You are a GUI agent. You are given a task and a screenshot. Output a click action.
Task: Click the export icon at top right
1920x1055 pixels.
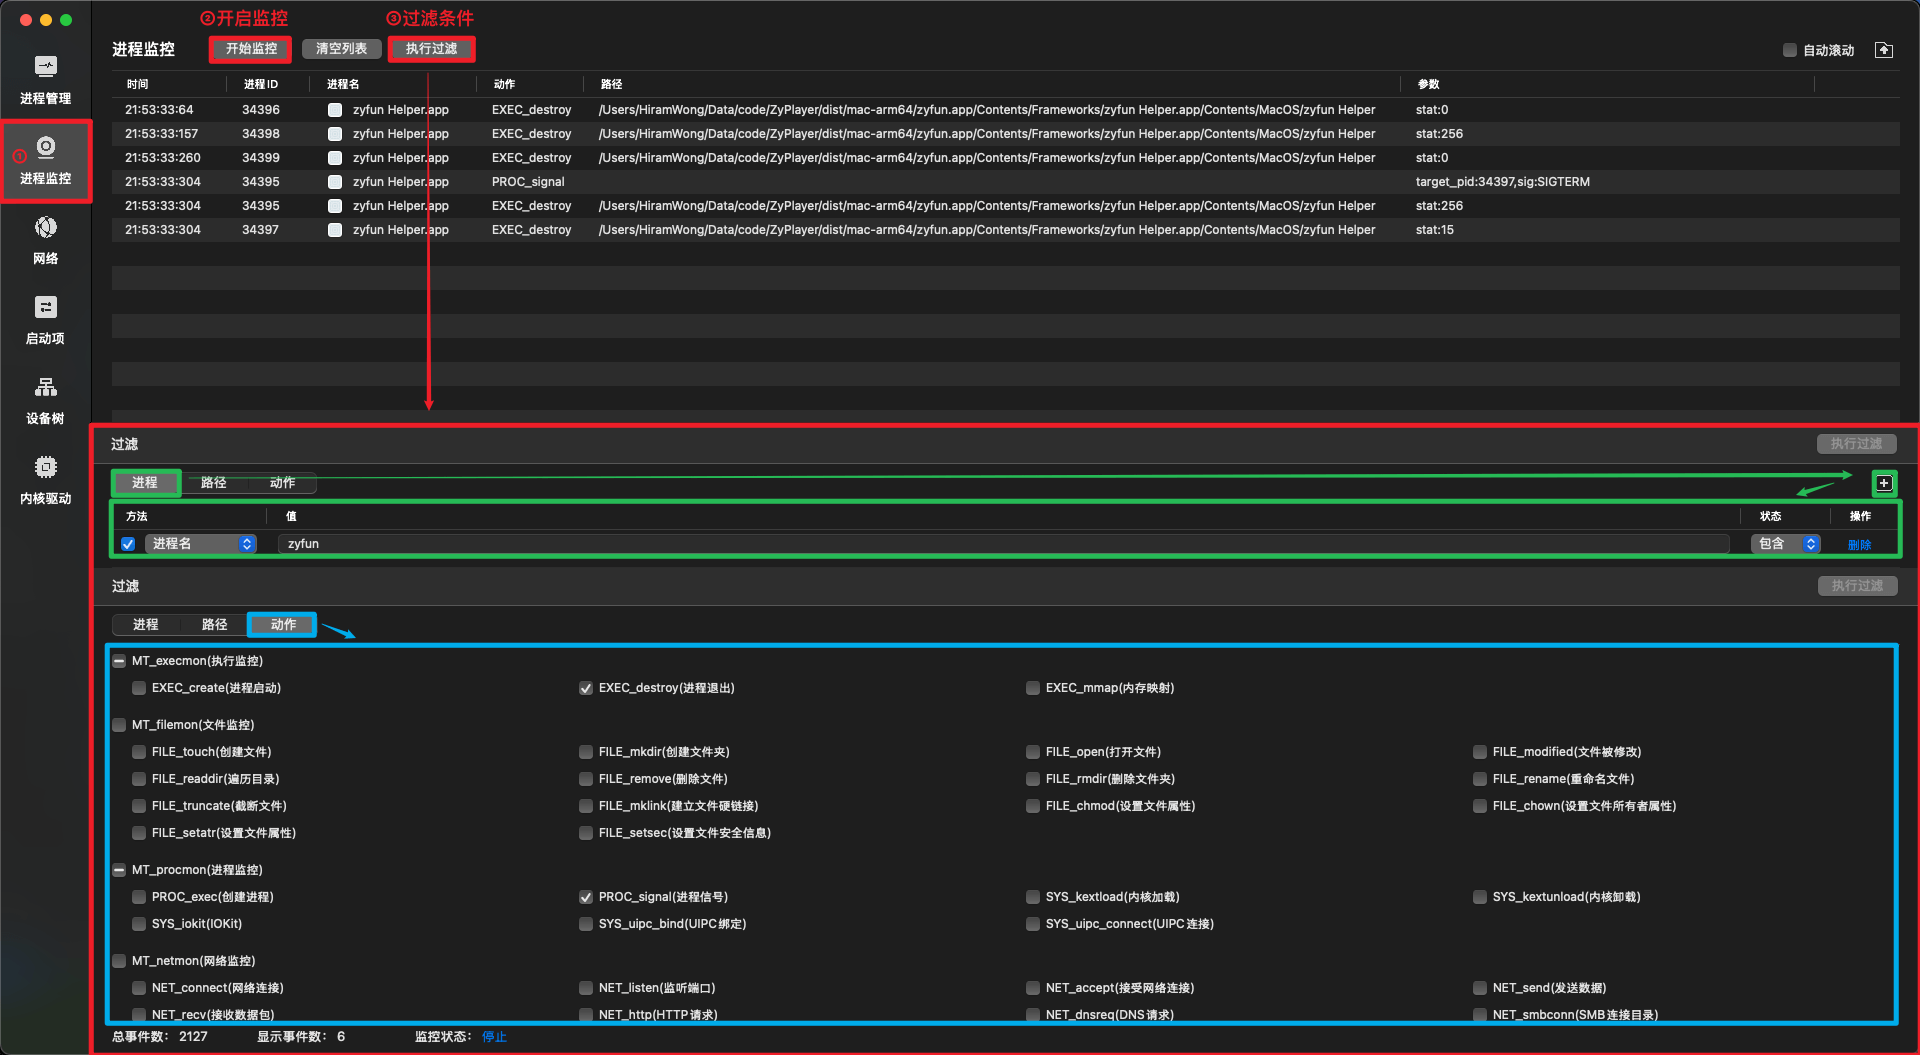click(1886, 49)
